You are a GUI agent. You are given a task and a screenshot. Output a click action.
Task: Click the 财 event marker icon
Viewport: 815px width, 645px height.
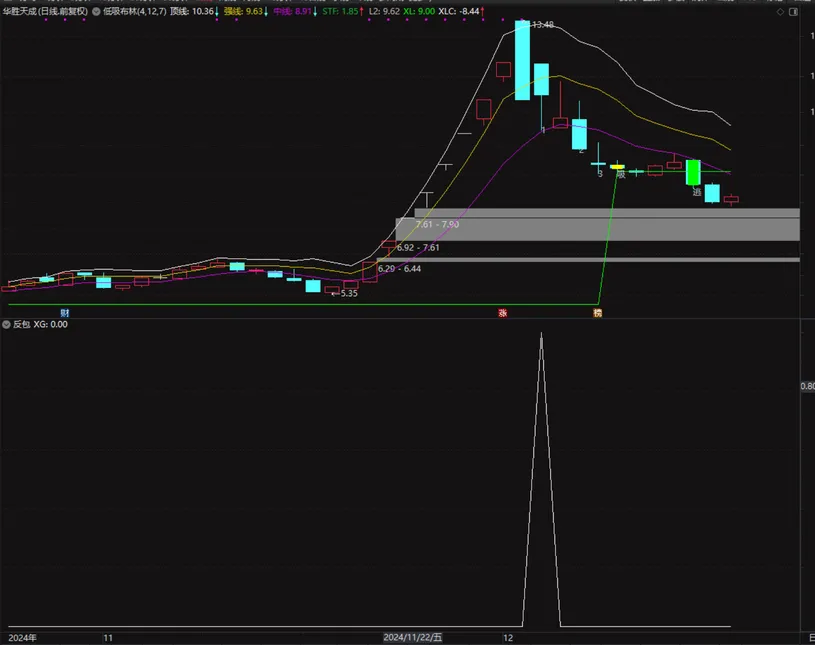pos(64,313)
